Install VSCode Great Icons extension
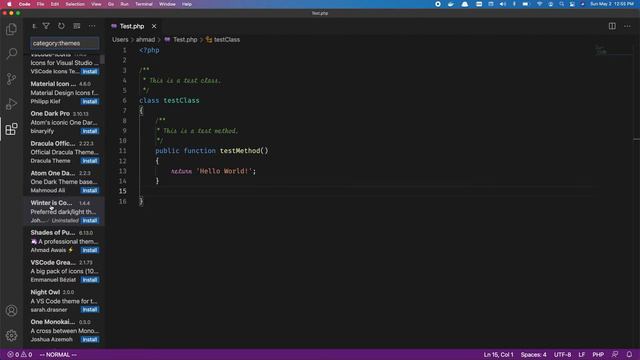 click(89, 280)
